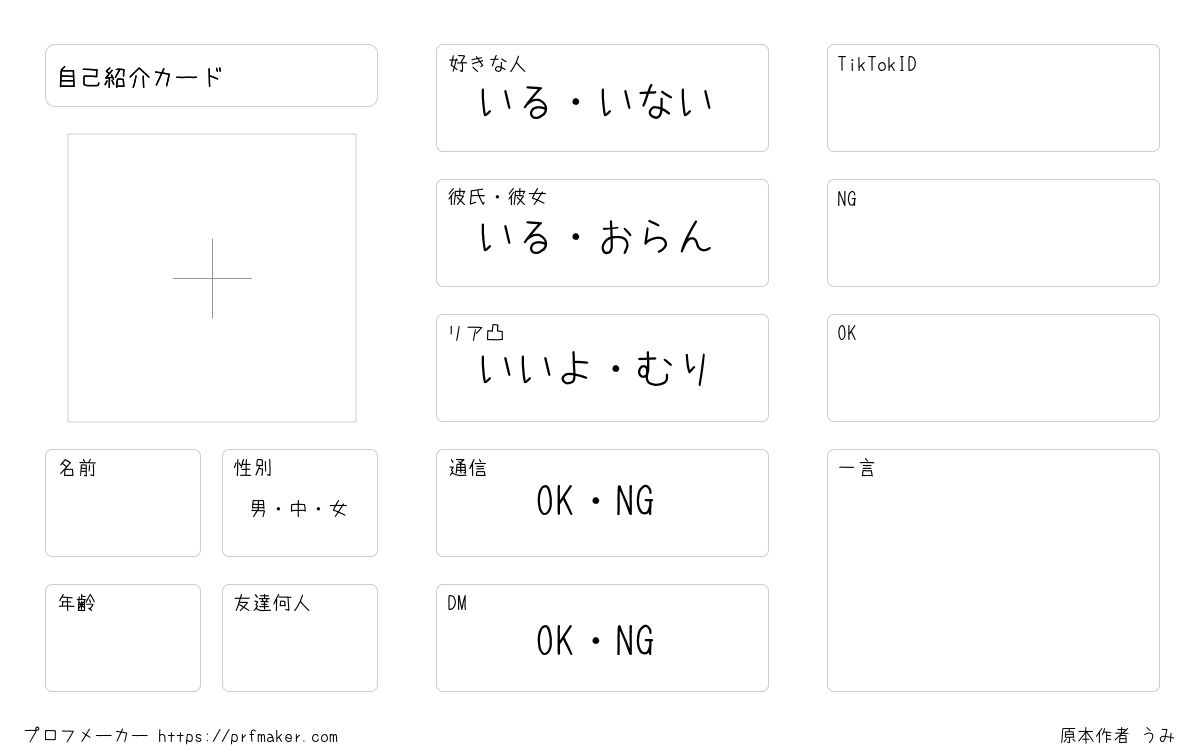Click the 原本作者 うみ credit text

pos(1117,736)
